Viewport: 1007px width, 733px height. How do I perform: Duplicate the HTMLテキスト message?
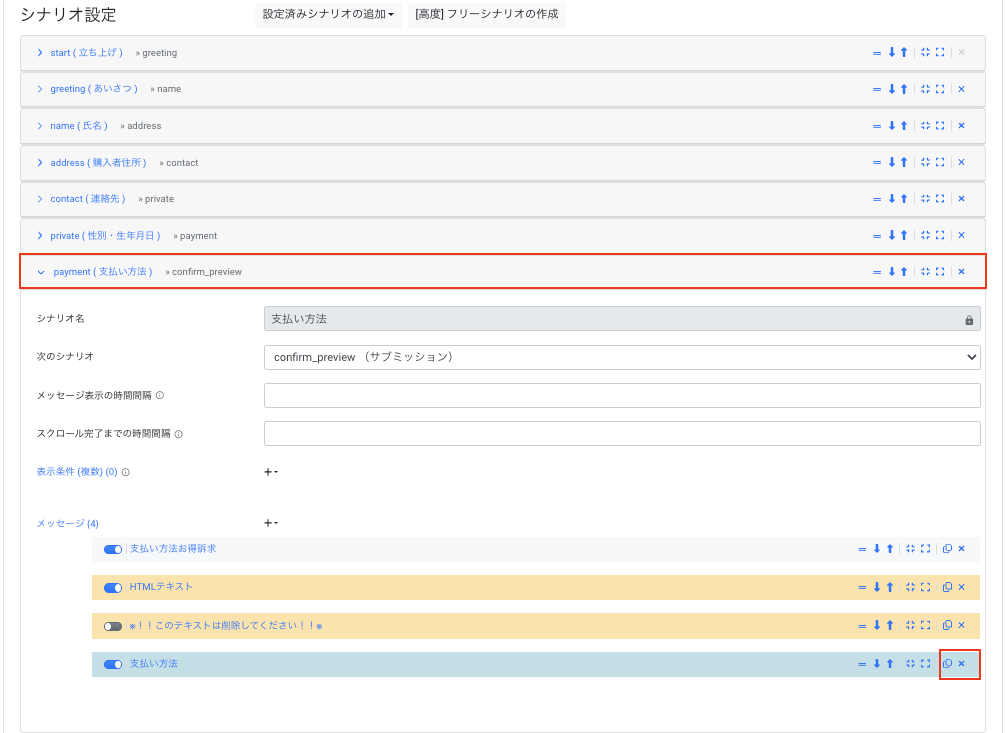pos(947,587)
